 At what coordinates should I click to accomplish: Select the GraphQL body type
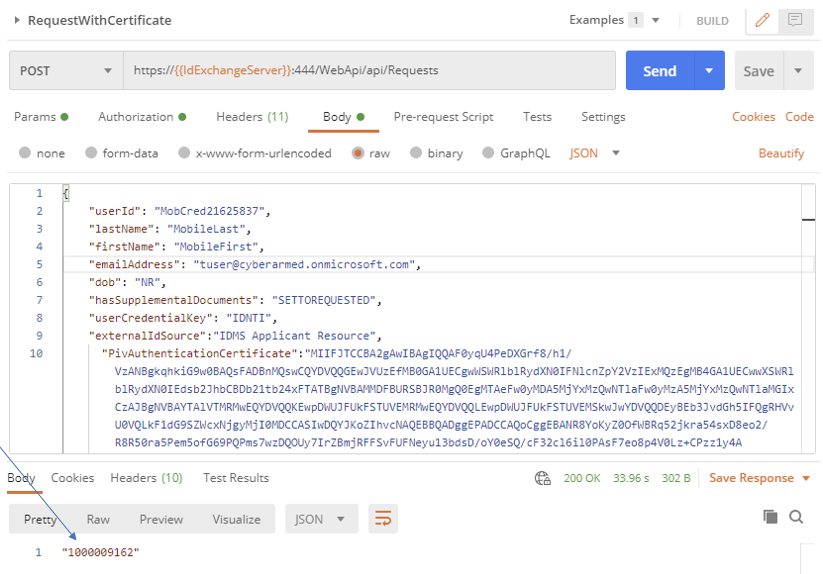tap(488, 153)
